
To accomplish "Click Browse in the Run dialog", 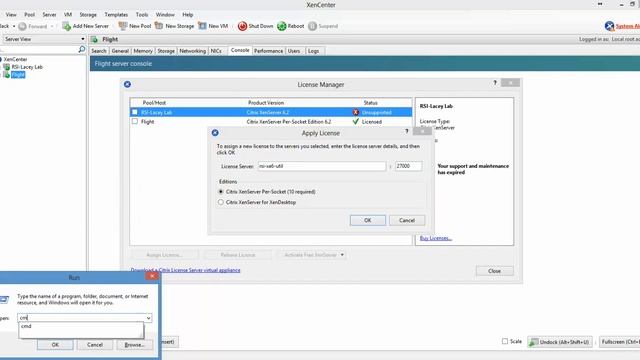I will (134, 345).
